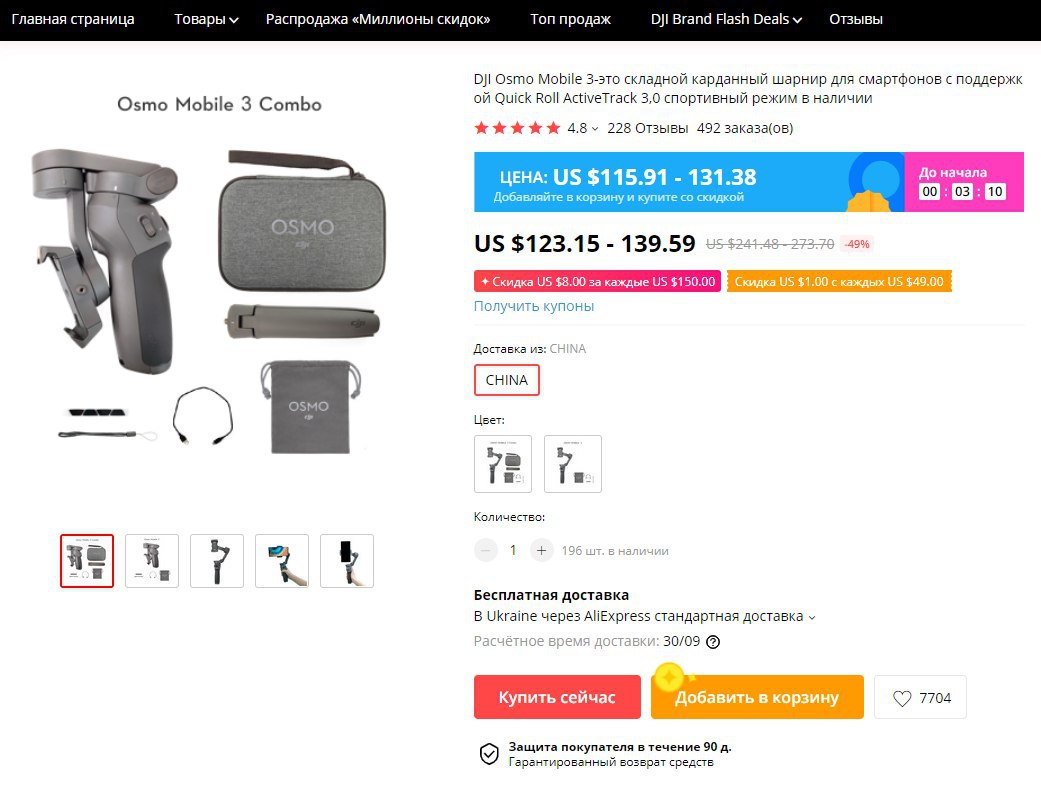
Task: Decrease quantity with the minus button
Action: [486, 551]
